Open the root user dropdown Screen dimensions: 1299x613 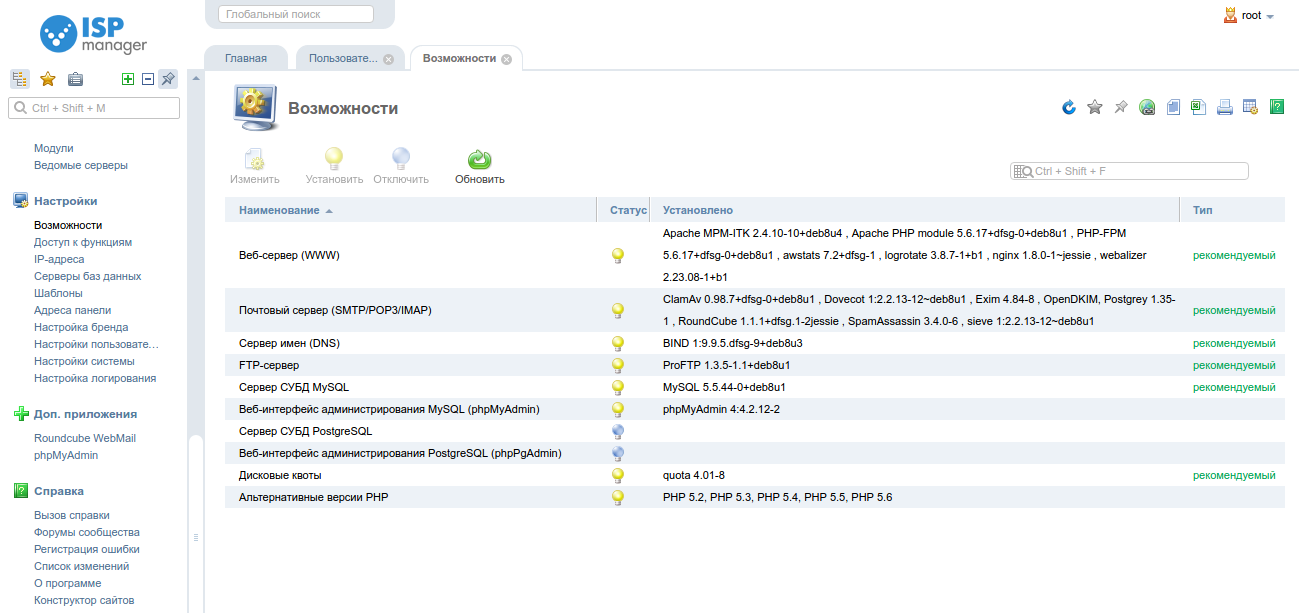tap(1250, 16)
